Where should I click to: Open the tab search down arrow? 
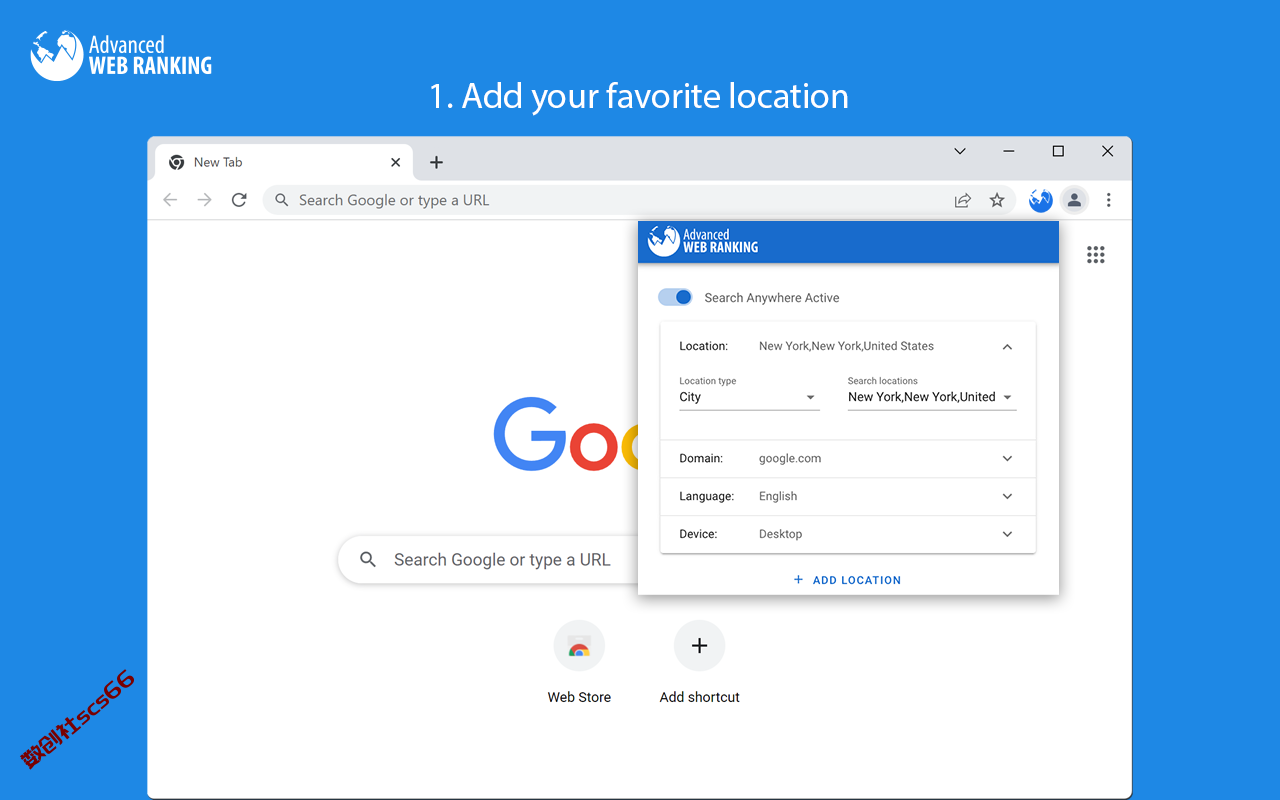(960, 151)
